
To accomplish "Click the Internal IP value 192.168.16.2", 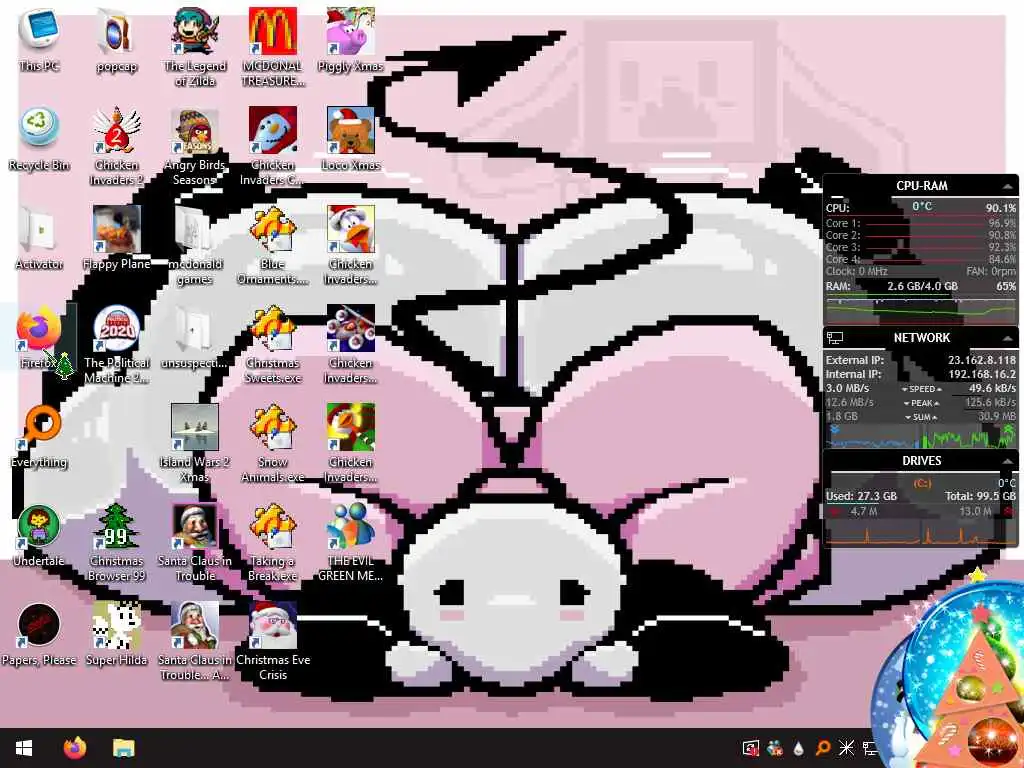I will coord(982,374).
